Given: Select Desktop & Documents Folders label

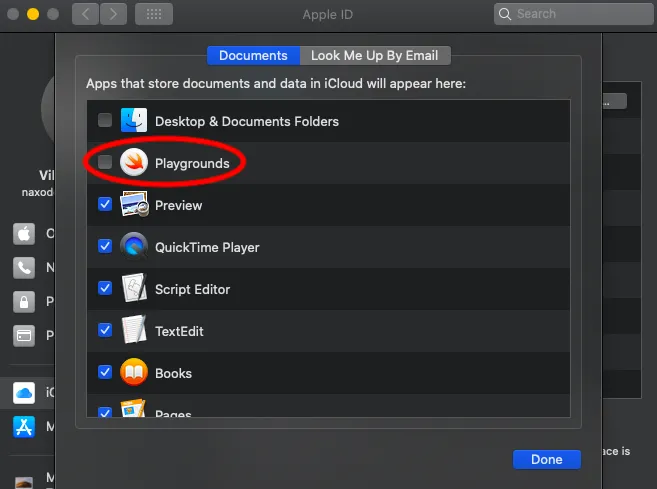Looking at the screenshot, I should point(247,122).
